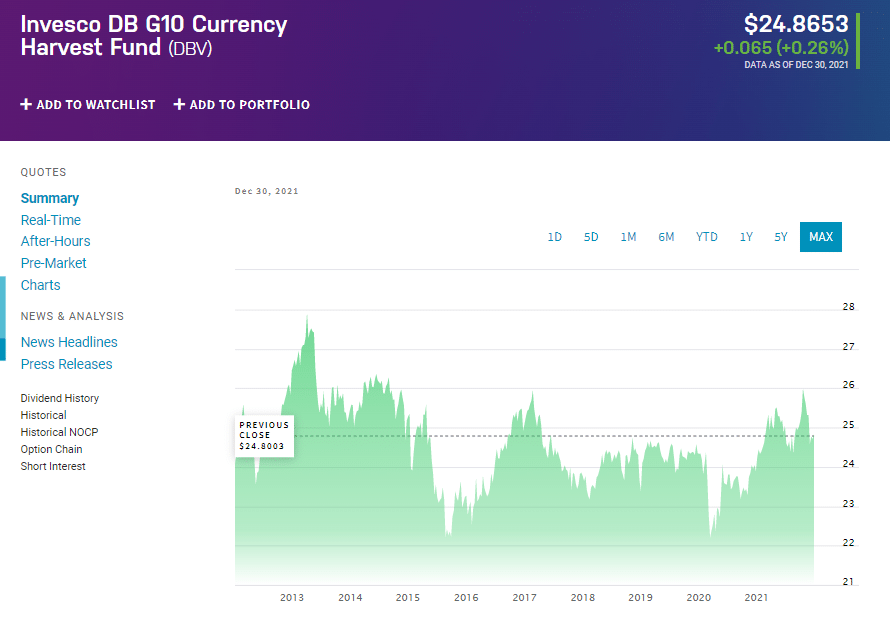Viewport: 890px width, 635px height.
Task: Choose the 5Y chart range
Action: [x=781, y=237]
